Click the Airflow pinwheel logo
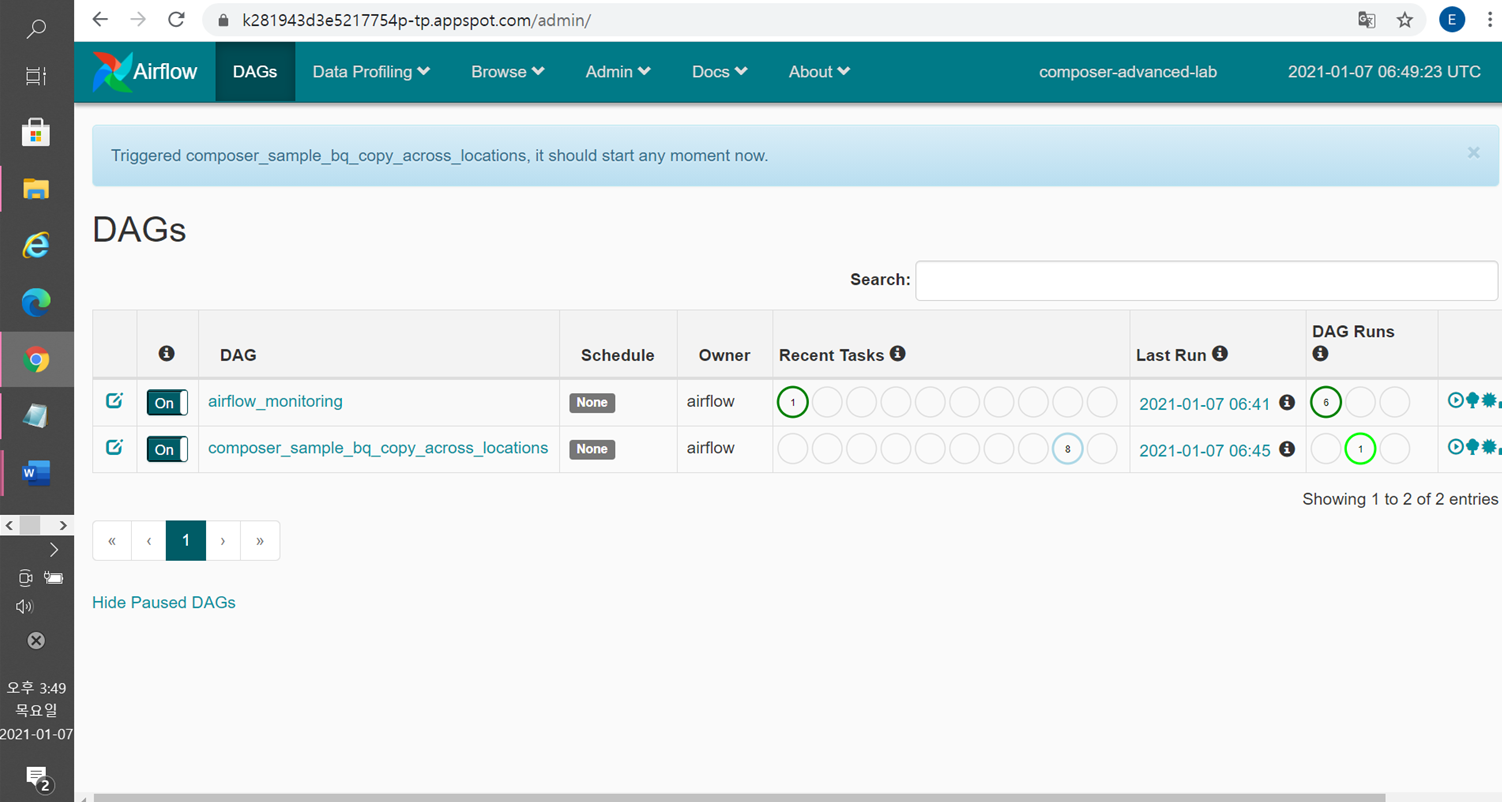This screenshot has height=802, width=1502. tap(112, 72)
